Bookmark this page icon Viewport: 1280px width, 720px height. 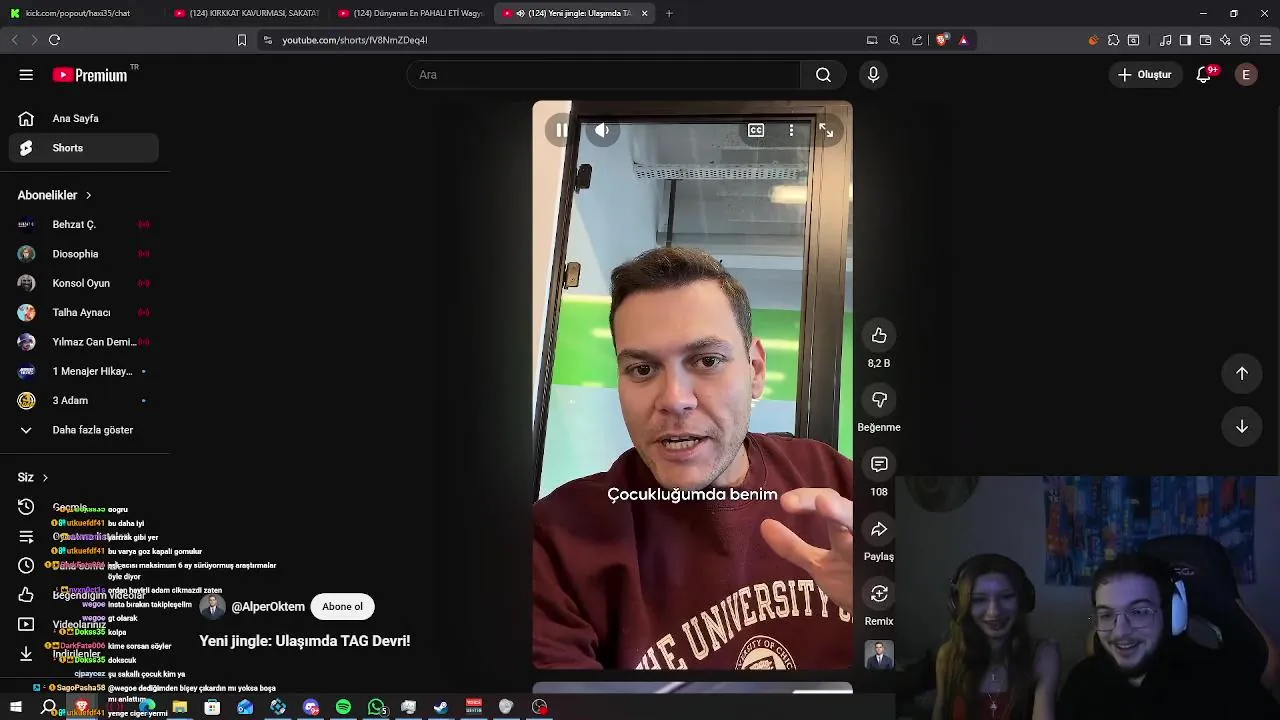(x=241, y=40)
